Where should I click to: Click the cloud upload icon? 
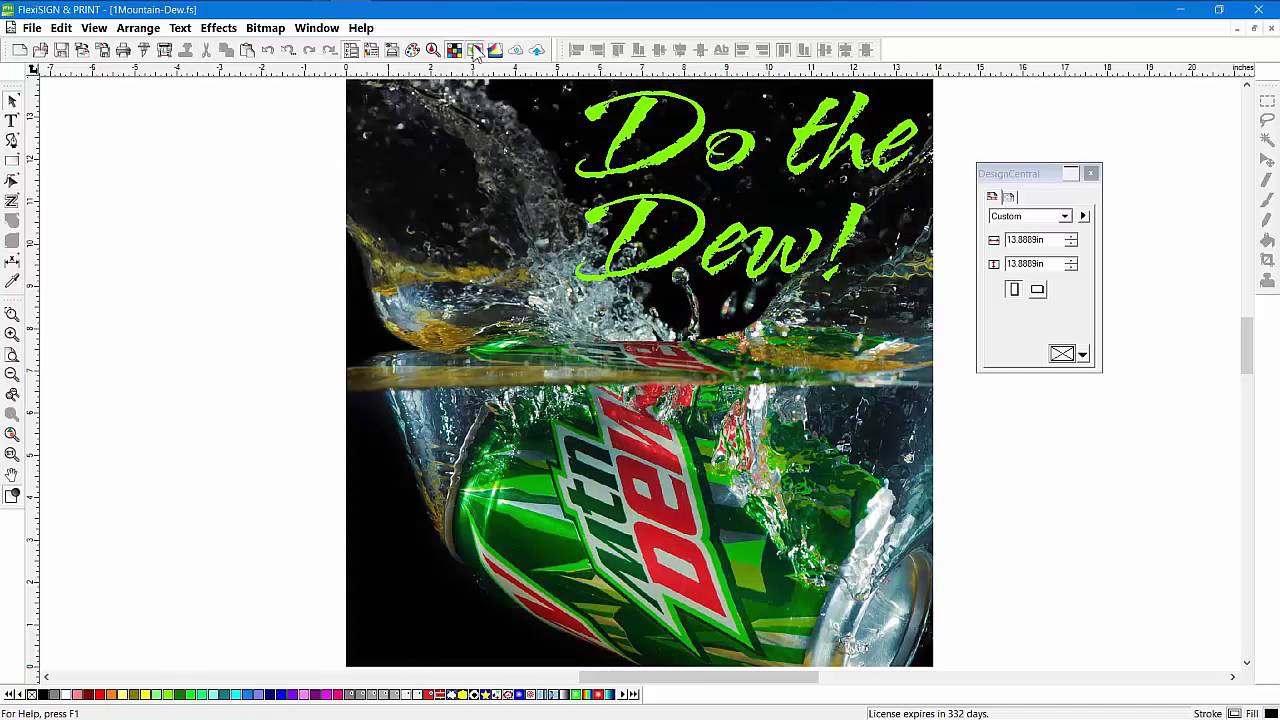coord(537,50)
